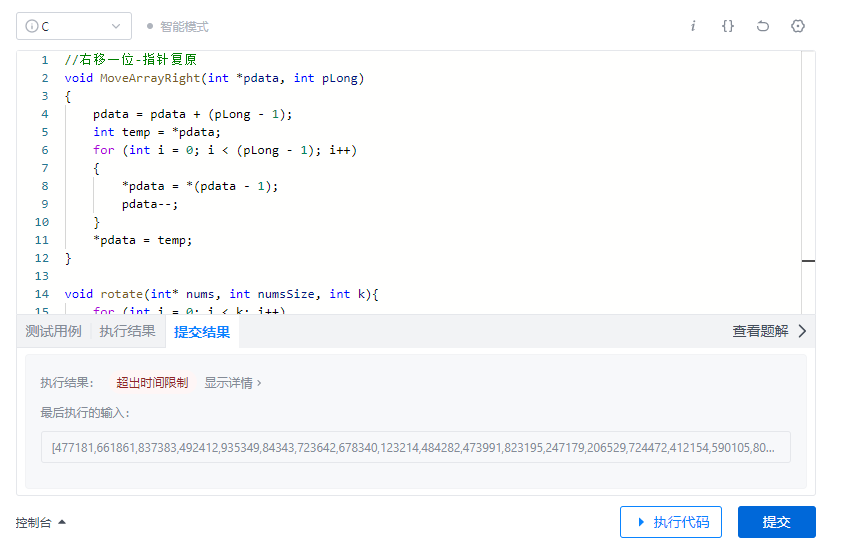Open editor settings gear icon
Image resolution: width=841 pixels, height=556 pixels.
point(798,26)
